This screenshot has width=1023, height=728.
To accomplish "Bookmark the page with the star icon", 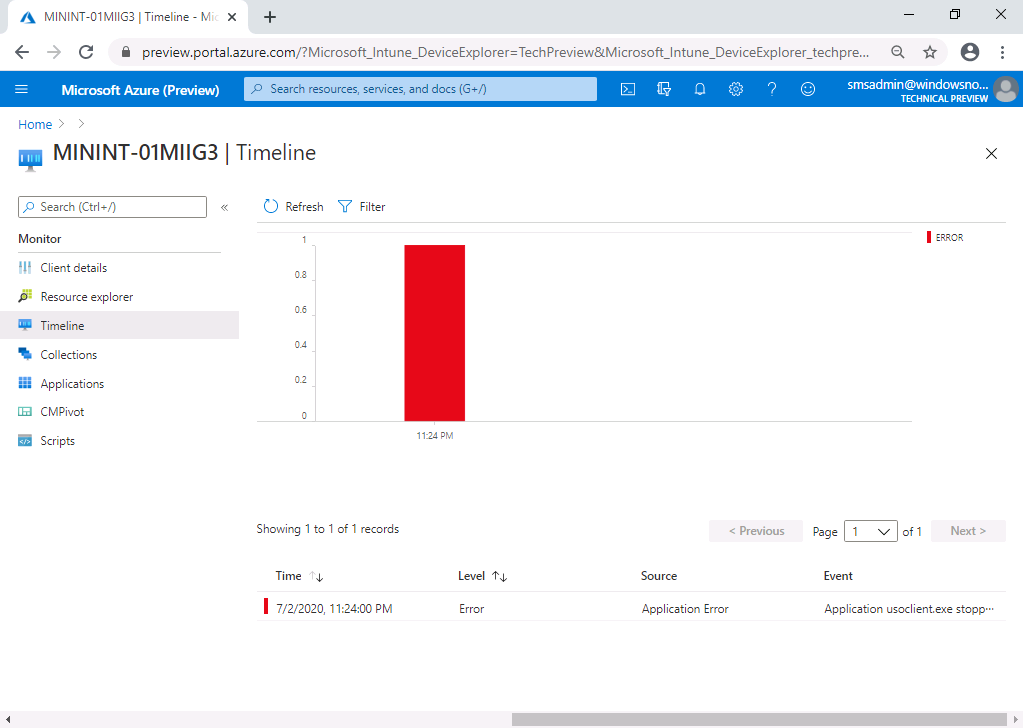I will pyautogui.click(x=930, y=52).
